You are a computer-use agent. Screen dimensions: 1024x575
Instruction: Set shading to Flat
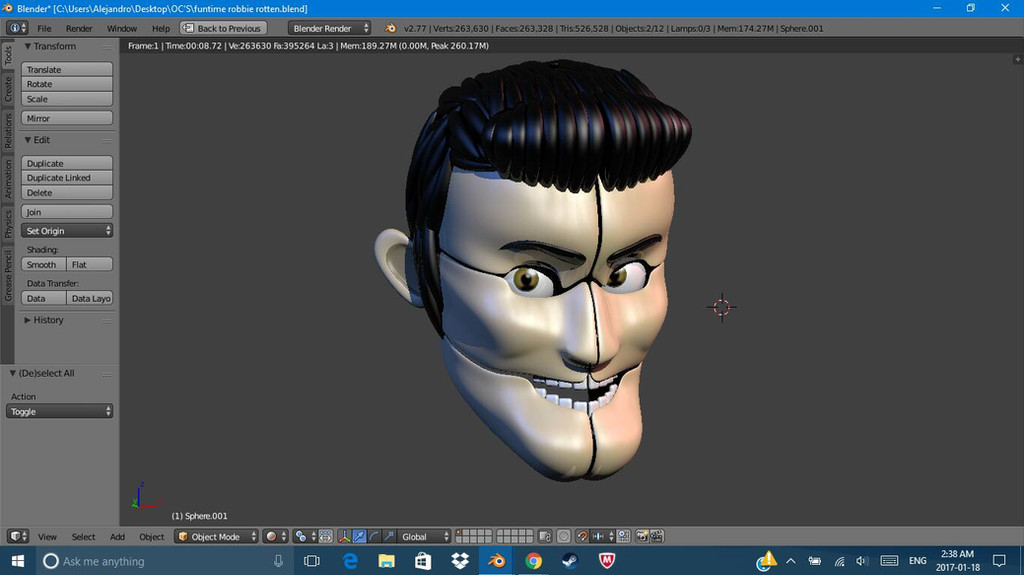coord(89,265)
